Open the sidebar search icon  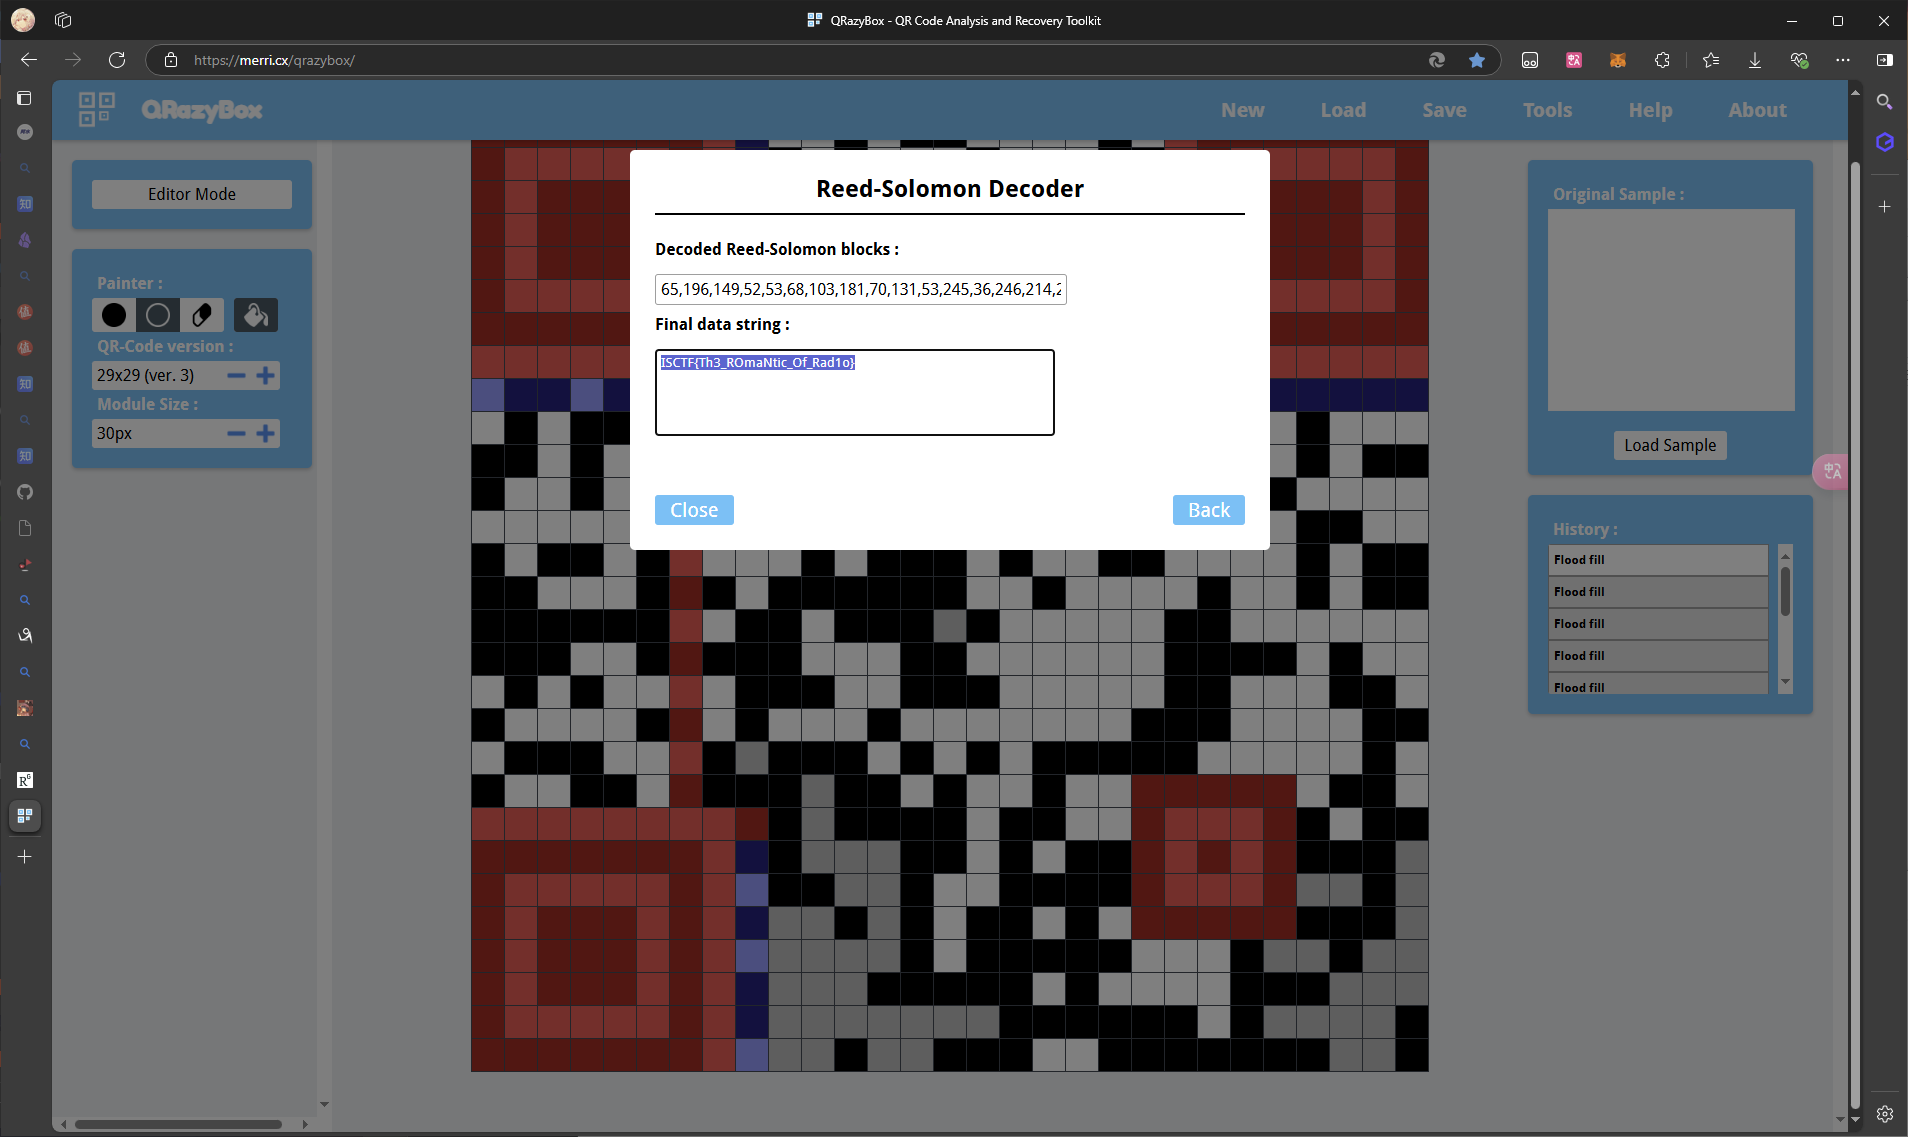1885,102
